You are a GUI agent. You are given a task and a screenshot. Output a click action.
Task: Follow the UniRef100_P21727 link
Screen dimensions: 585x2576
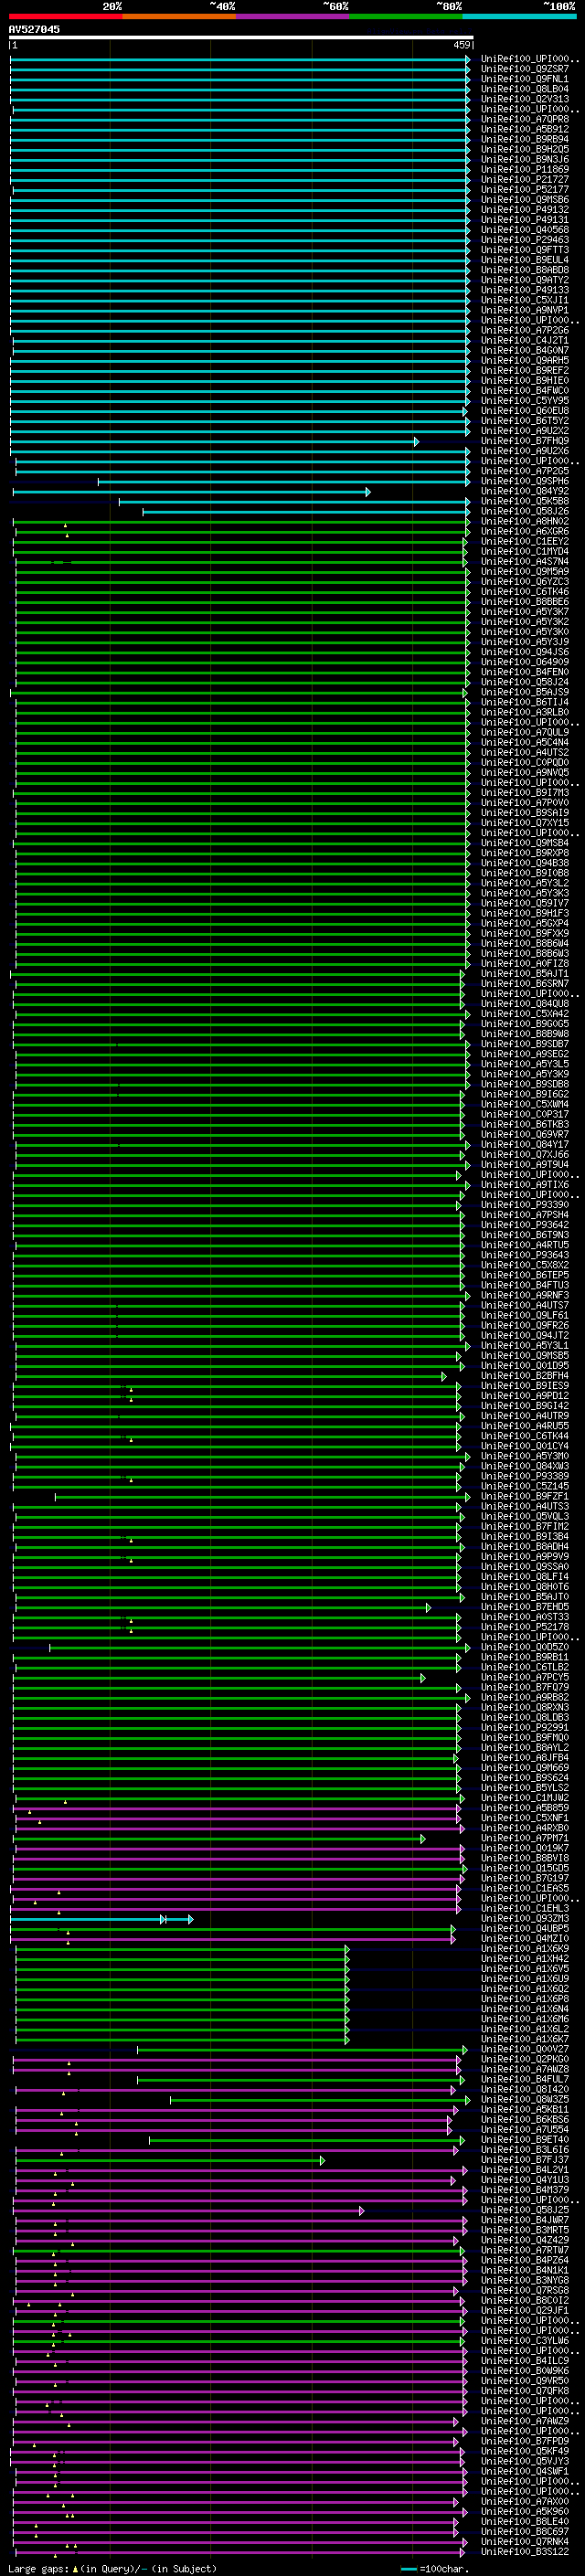[x=525, y=180]
